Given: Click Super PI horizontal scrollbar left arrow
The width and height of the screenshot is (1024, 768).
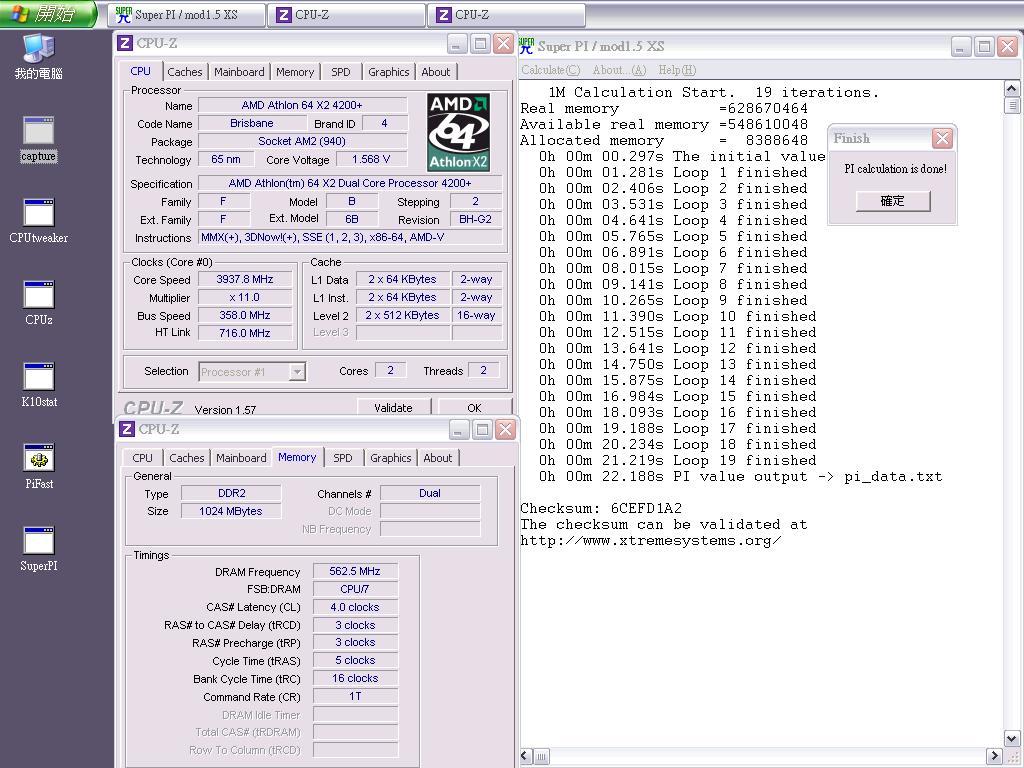Looking at the screenshot, I should tap(526, 756).
